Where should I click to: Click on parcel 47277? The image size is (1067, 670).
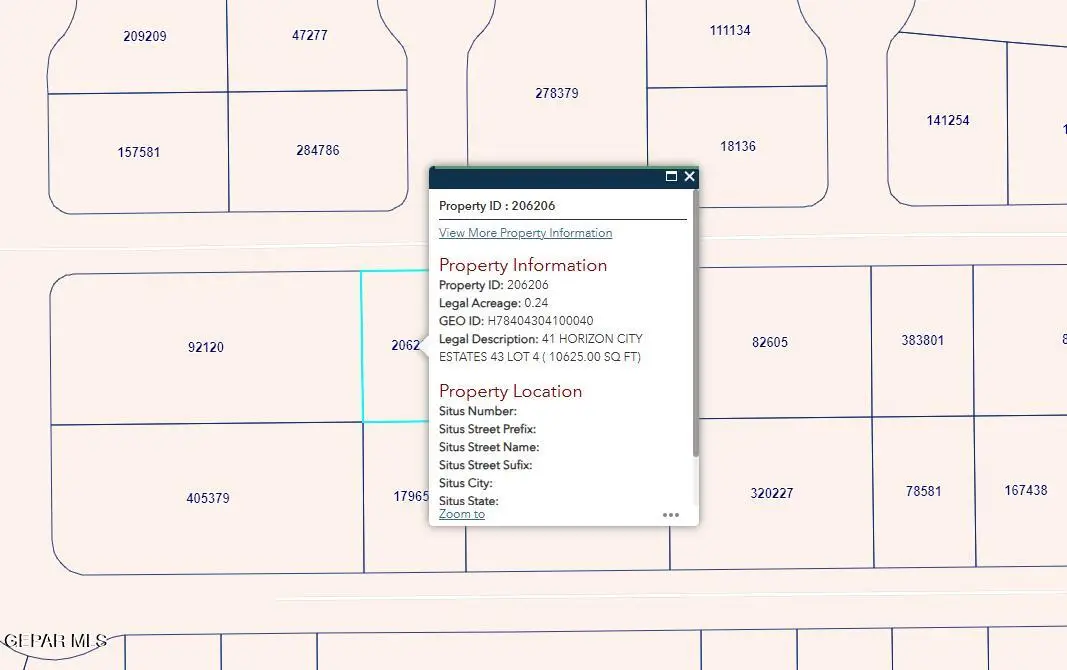coord(309,35)
